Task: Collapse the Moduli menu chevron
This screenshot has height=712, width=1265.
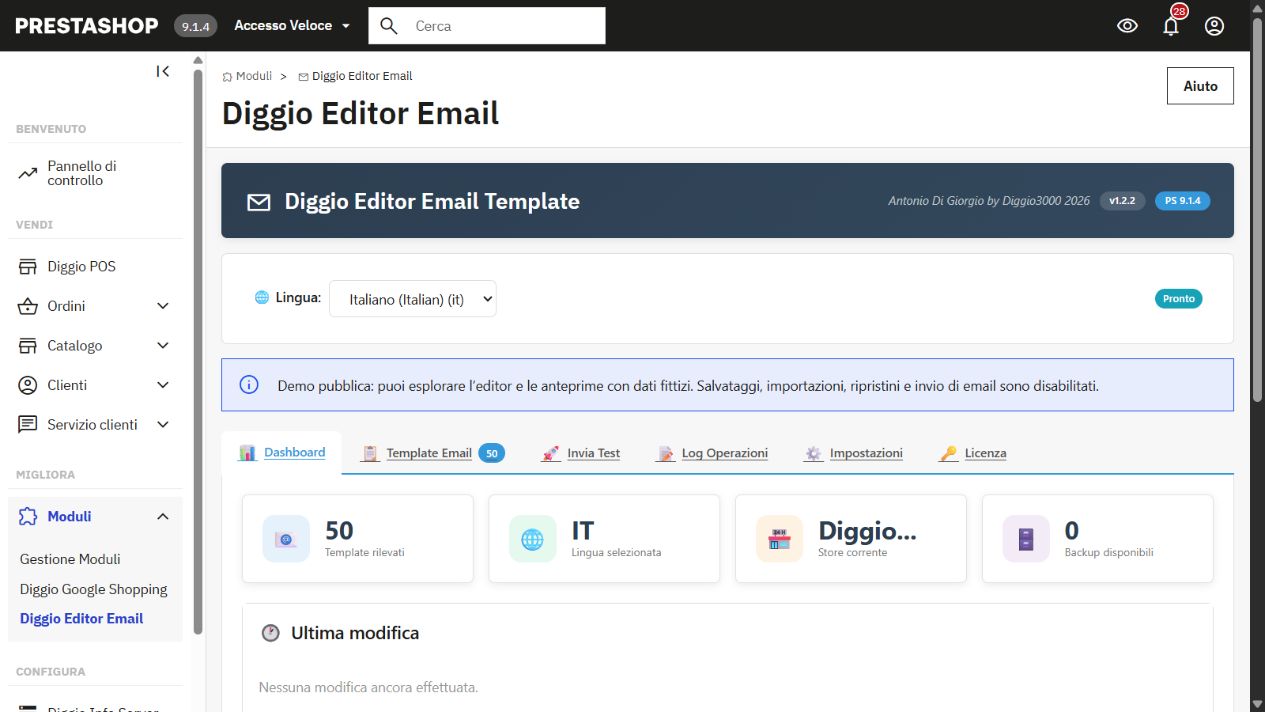Action: pyautogui.click(x=163, y=517)
